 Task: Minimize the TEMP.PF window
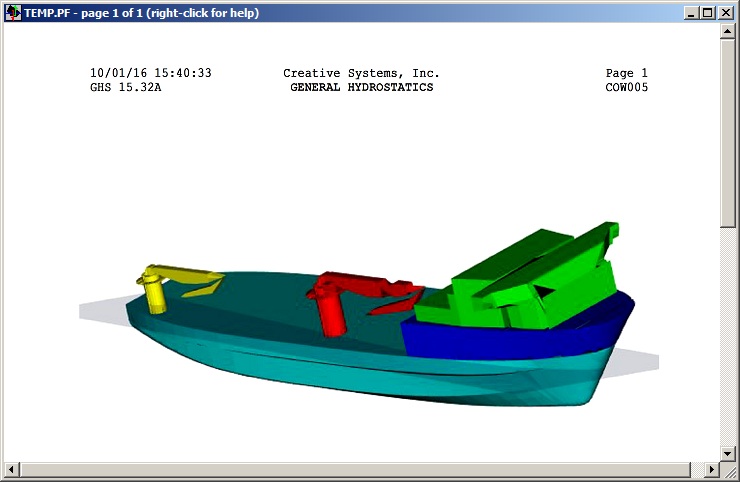coord(691,12)
